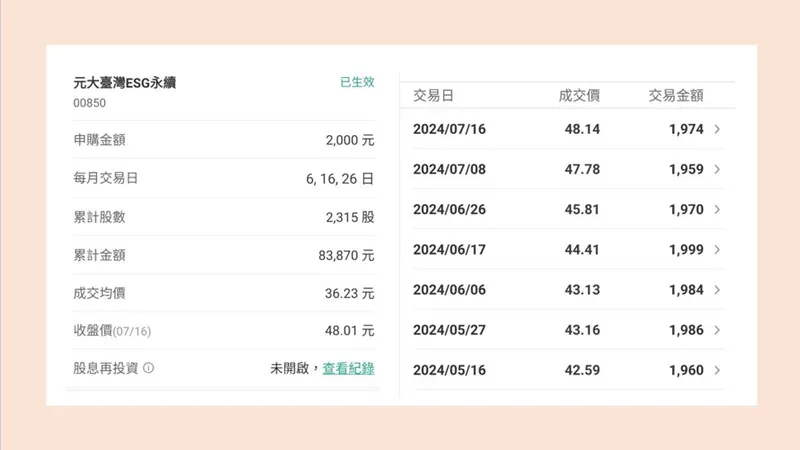Sort by the 交易金額 column header

[x=676, y=96]
